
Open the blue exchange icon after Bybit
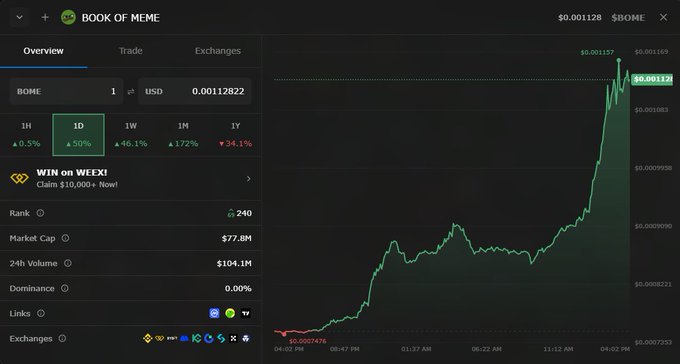(x=184, y=338)
